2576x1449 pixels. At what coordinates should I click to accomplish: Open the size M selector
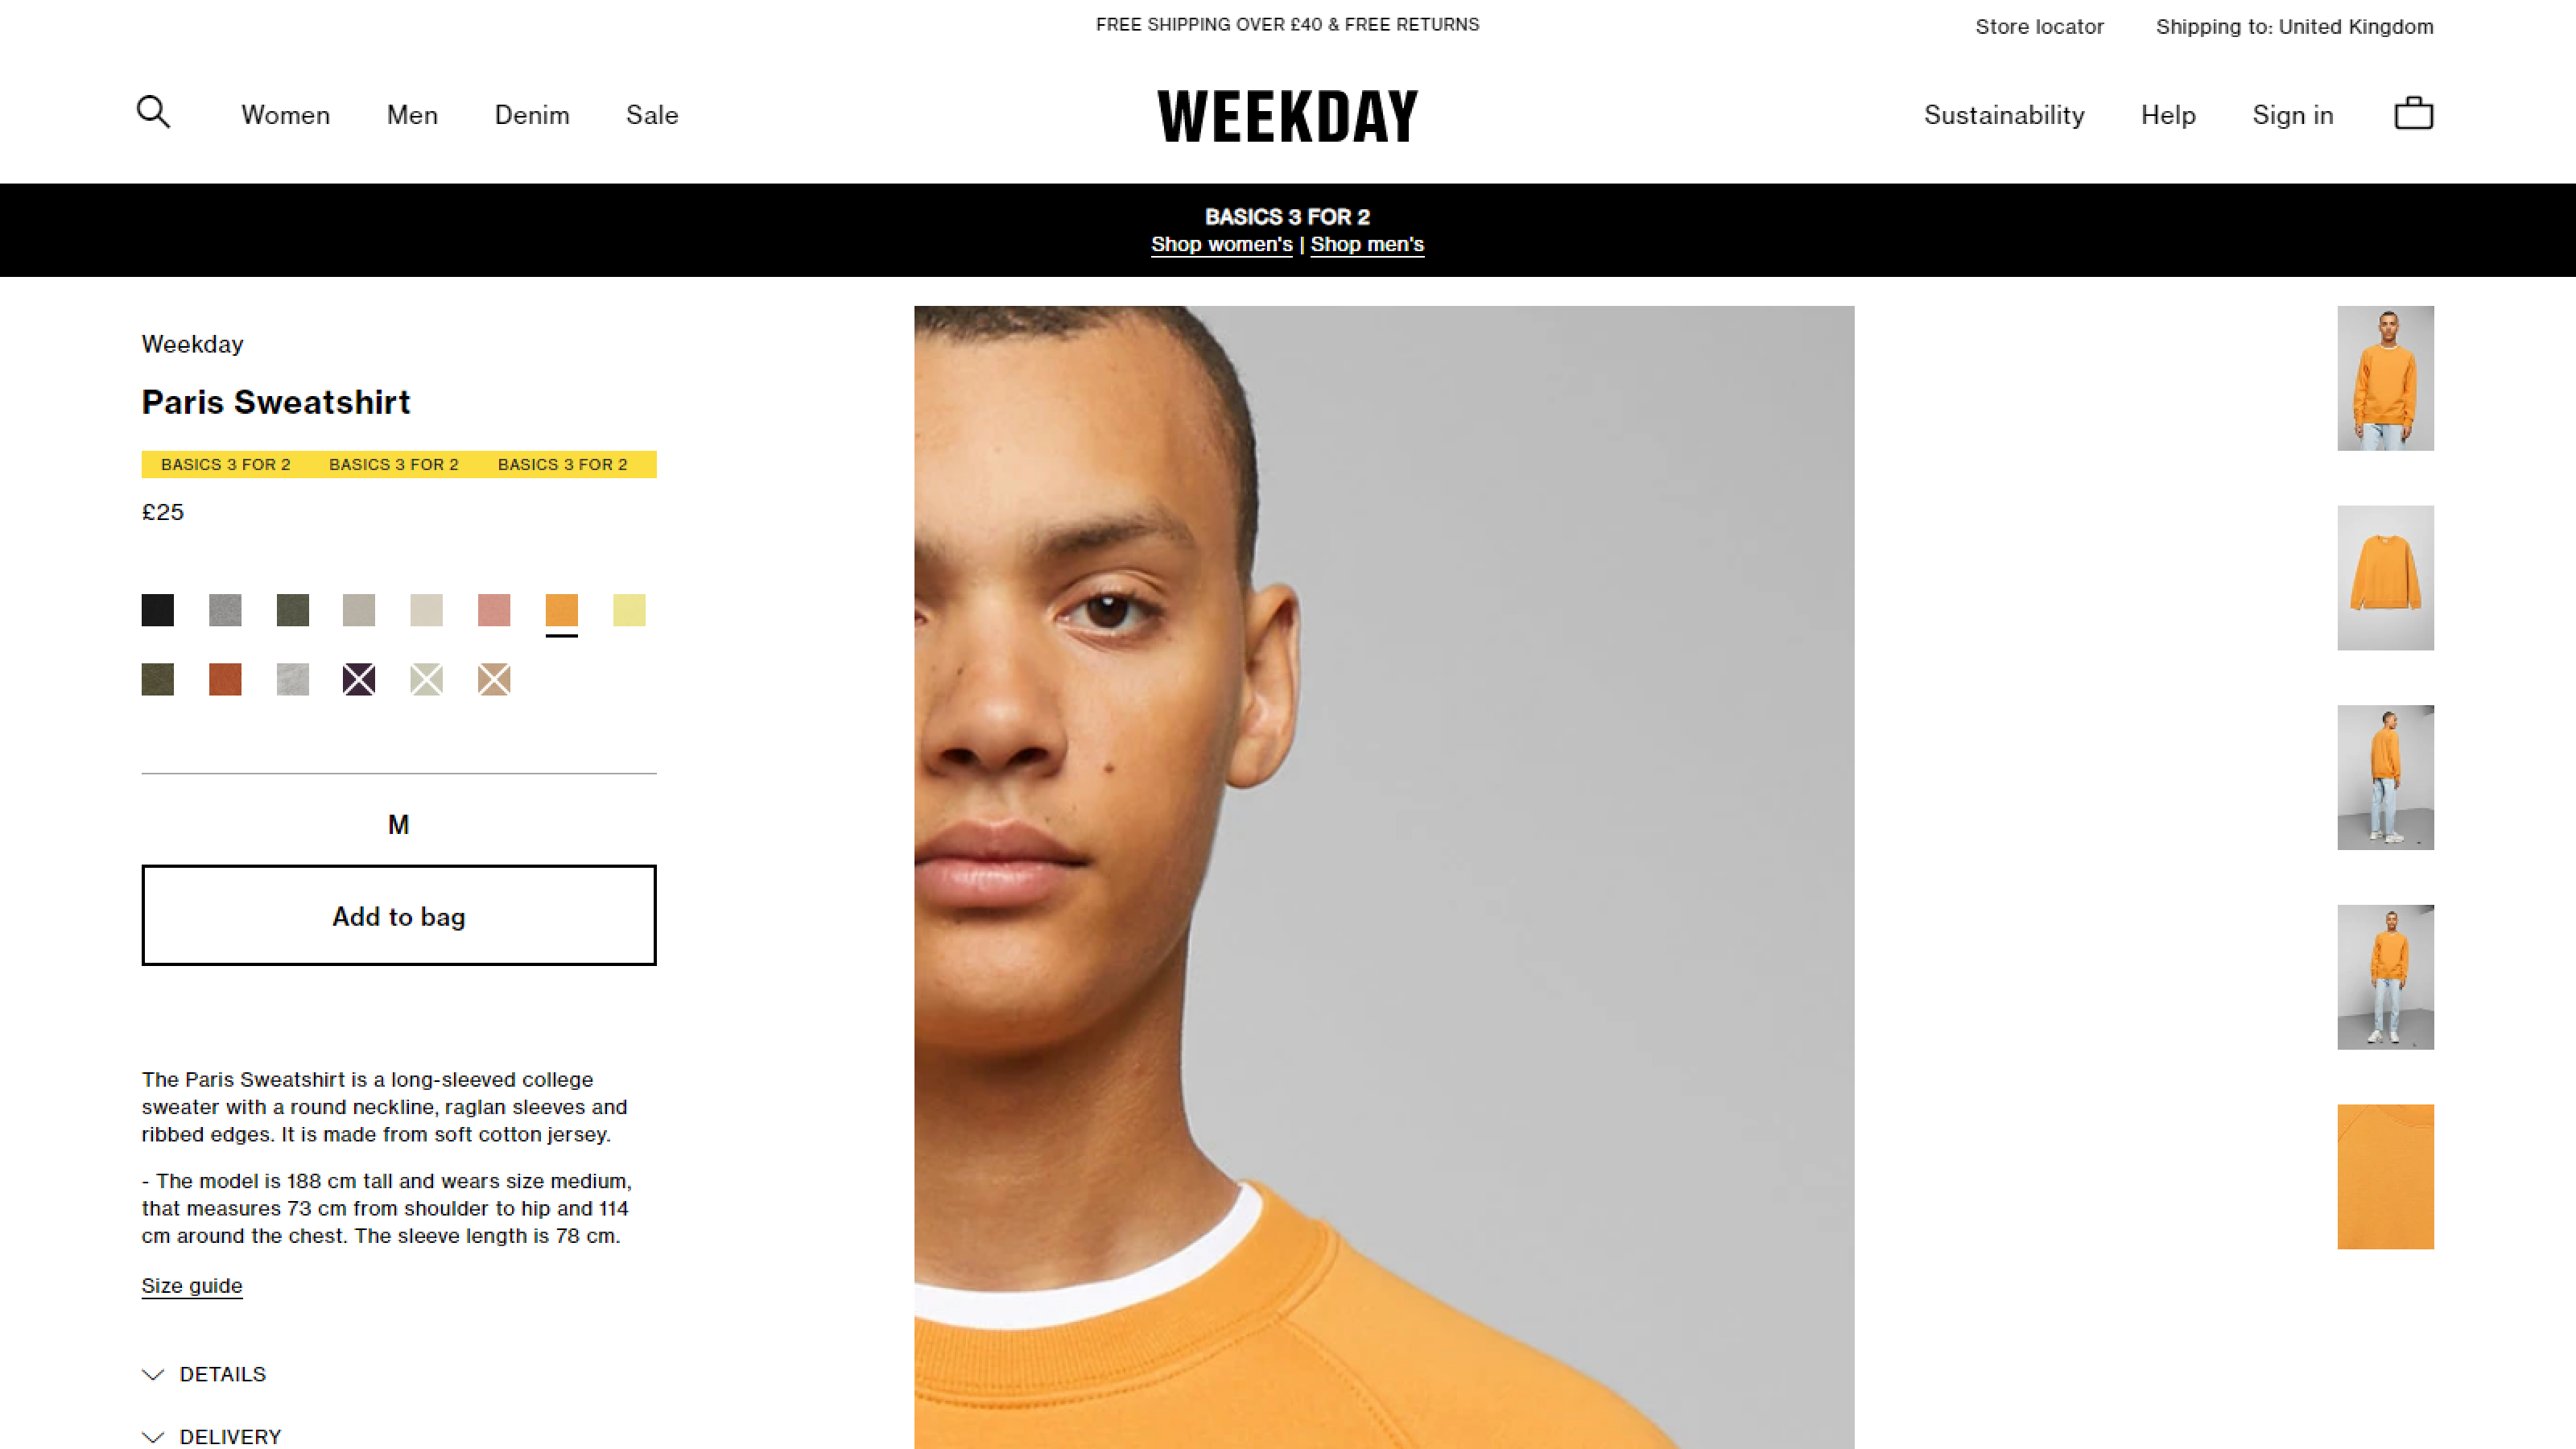pos(399,825)
